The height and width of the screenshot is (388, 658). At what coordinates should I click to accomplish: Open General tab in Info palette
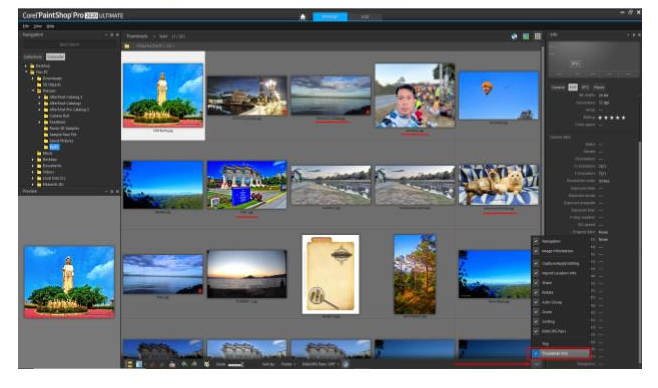click(558, 87)
